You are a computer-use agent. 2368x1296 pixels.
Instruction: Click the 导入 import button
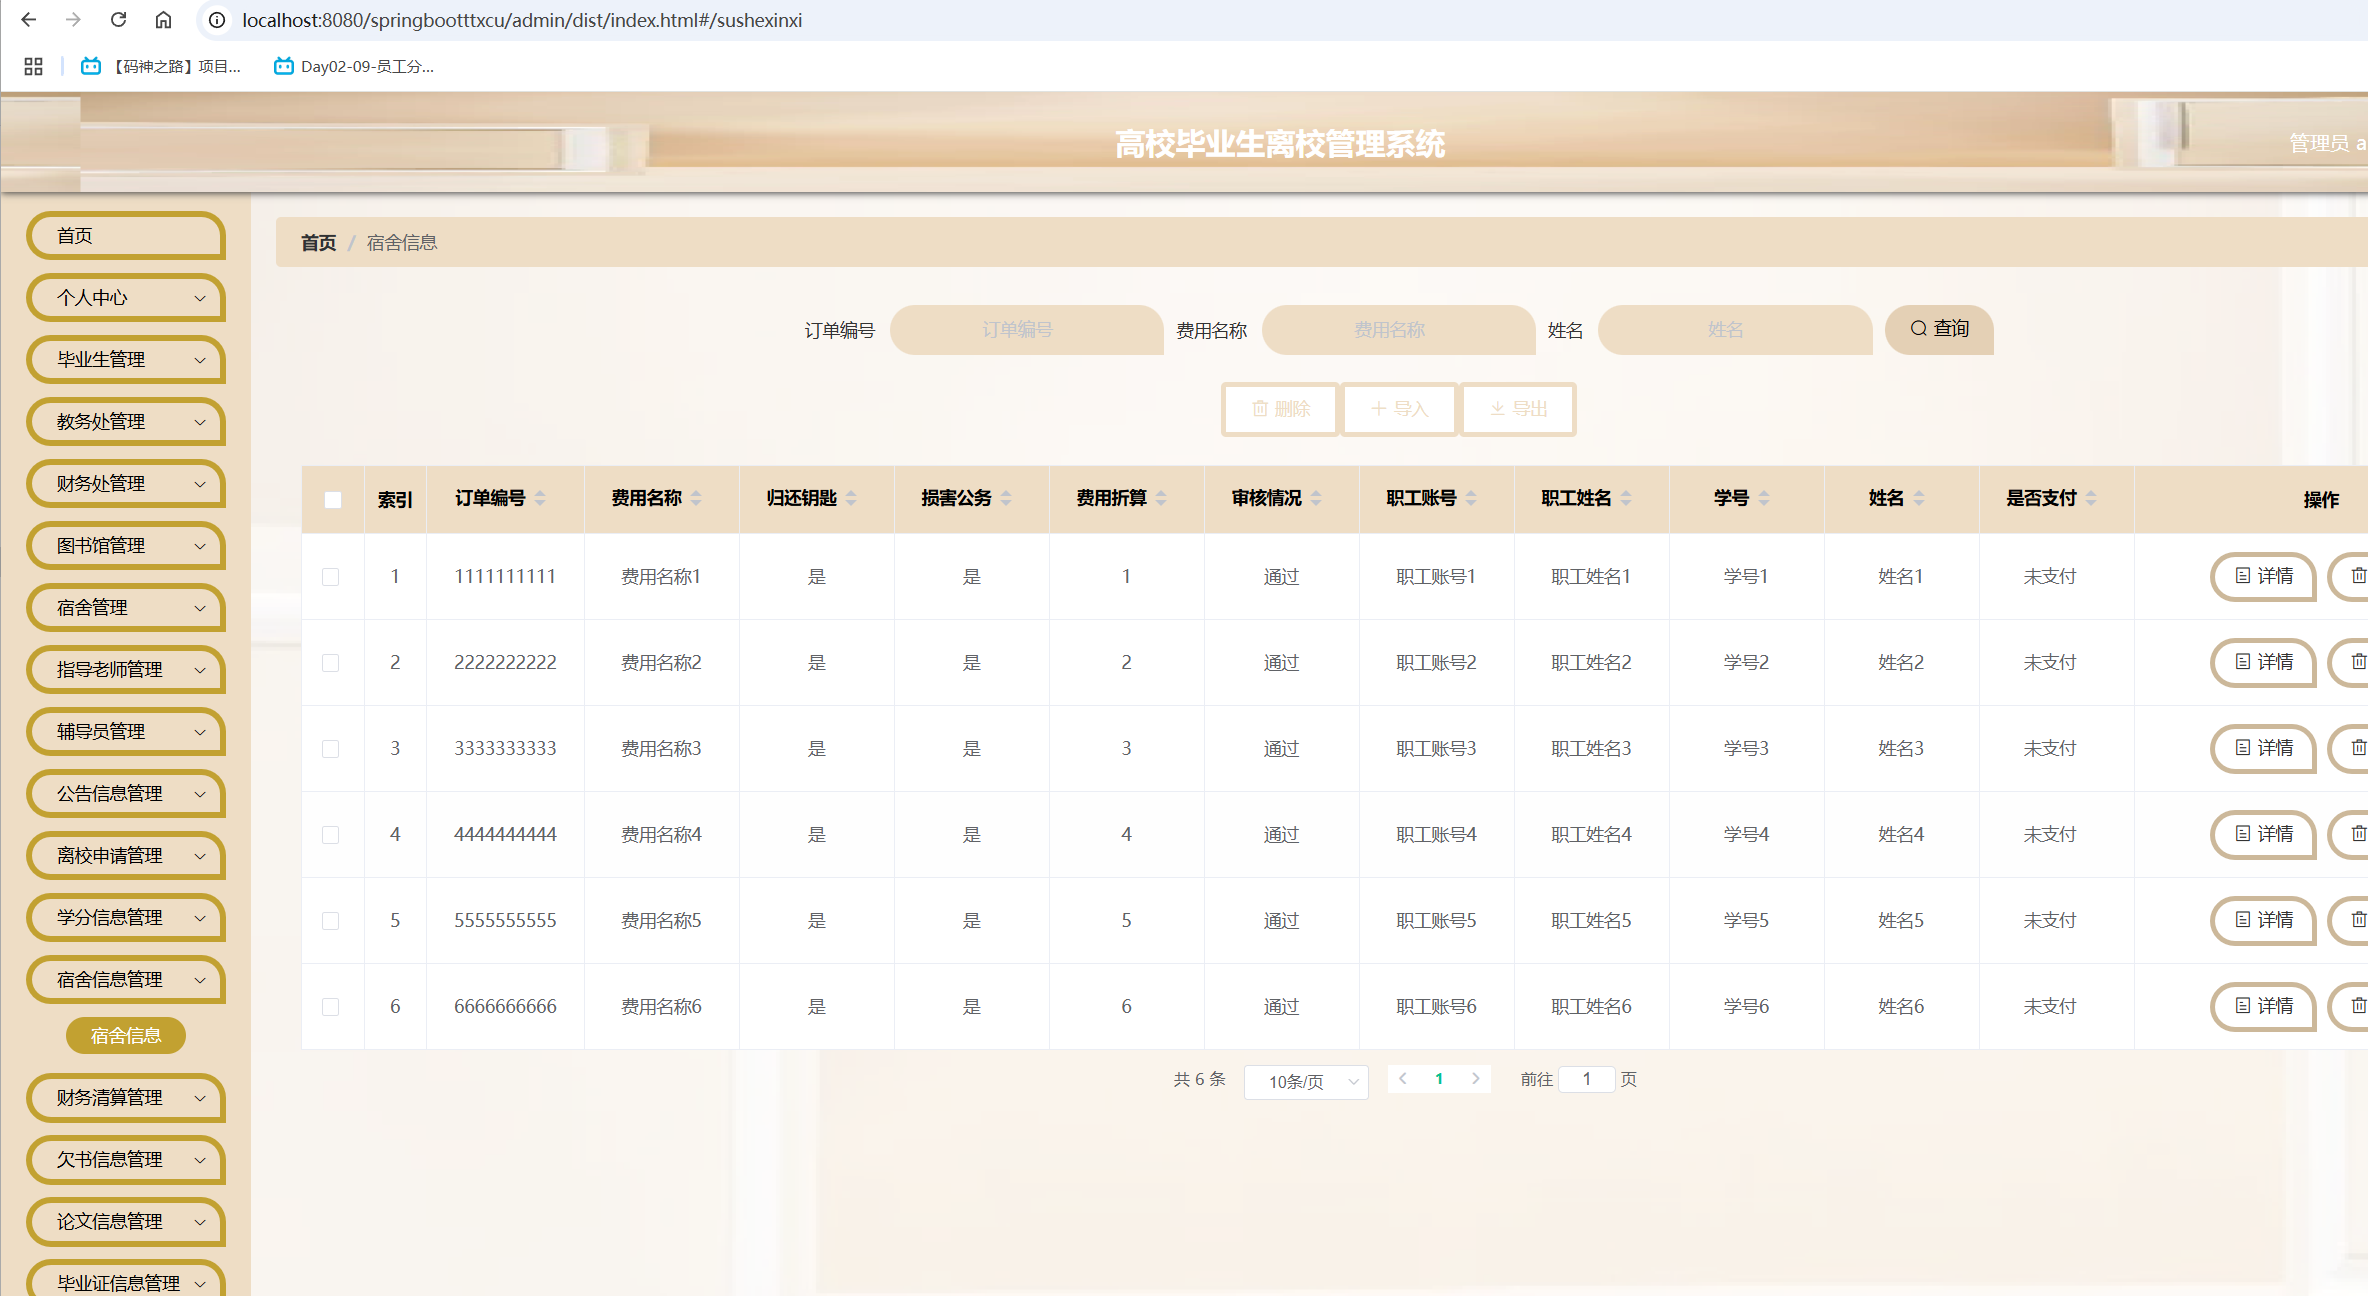(1399, 409)
